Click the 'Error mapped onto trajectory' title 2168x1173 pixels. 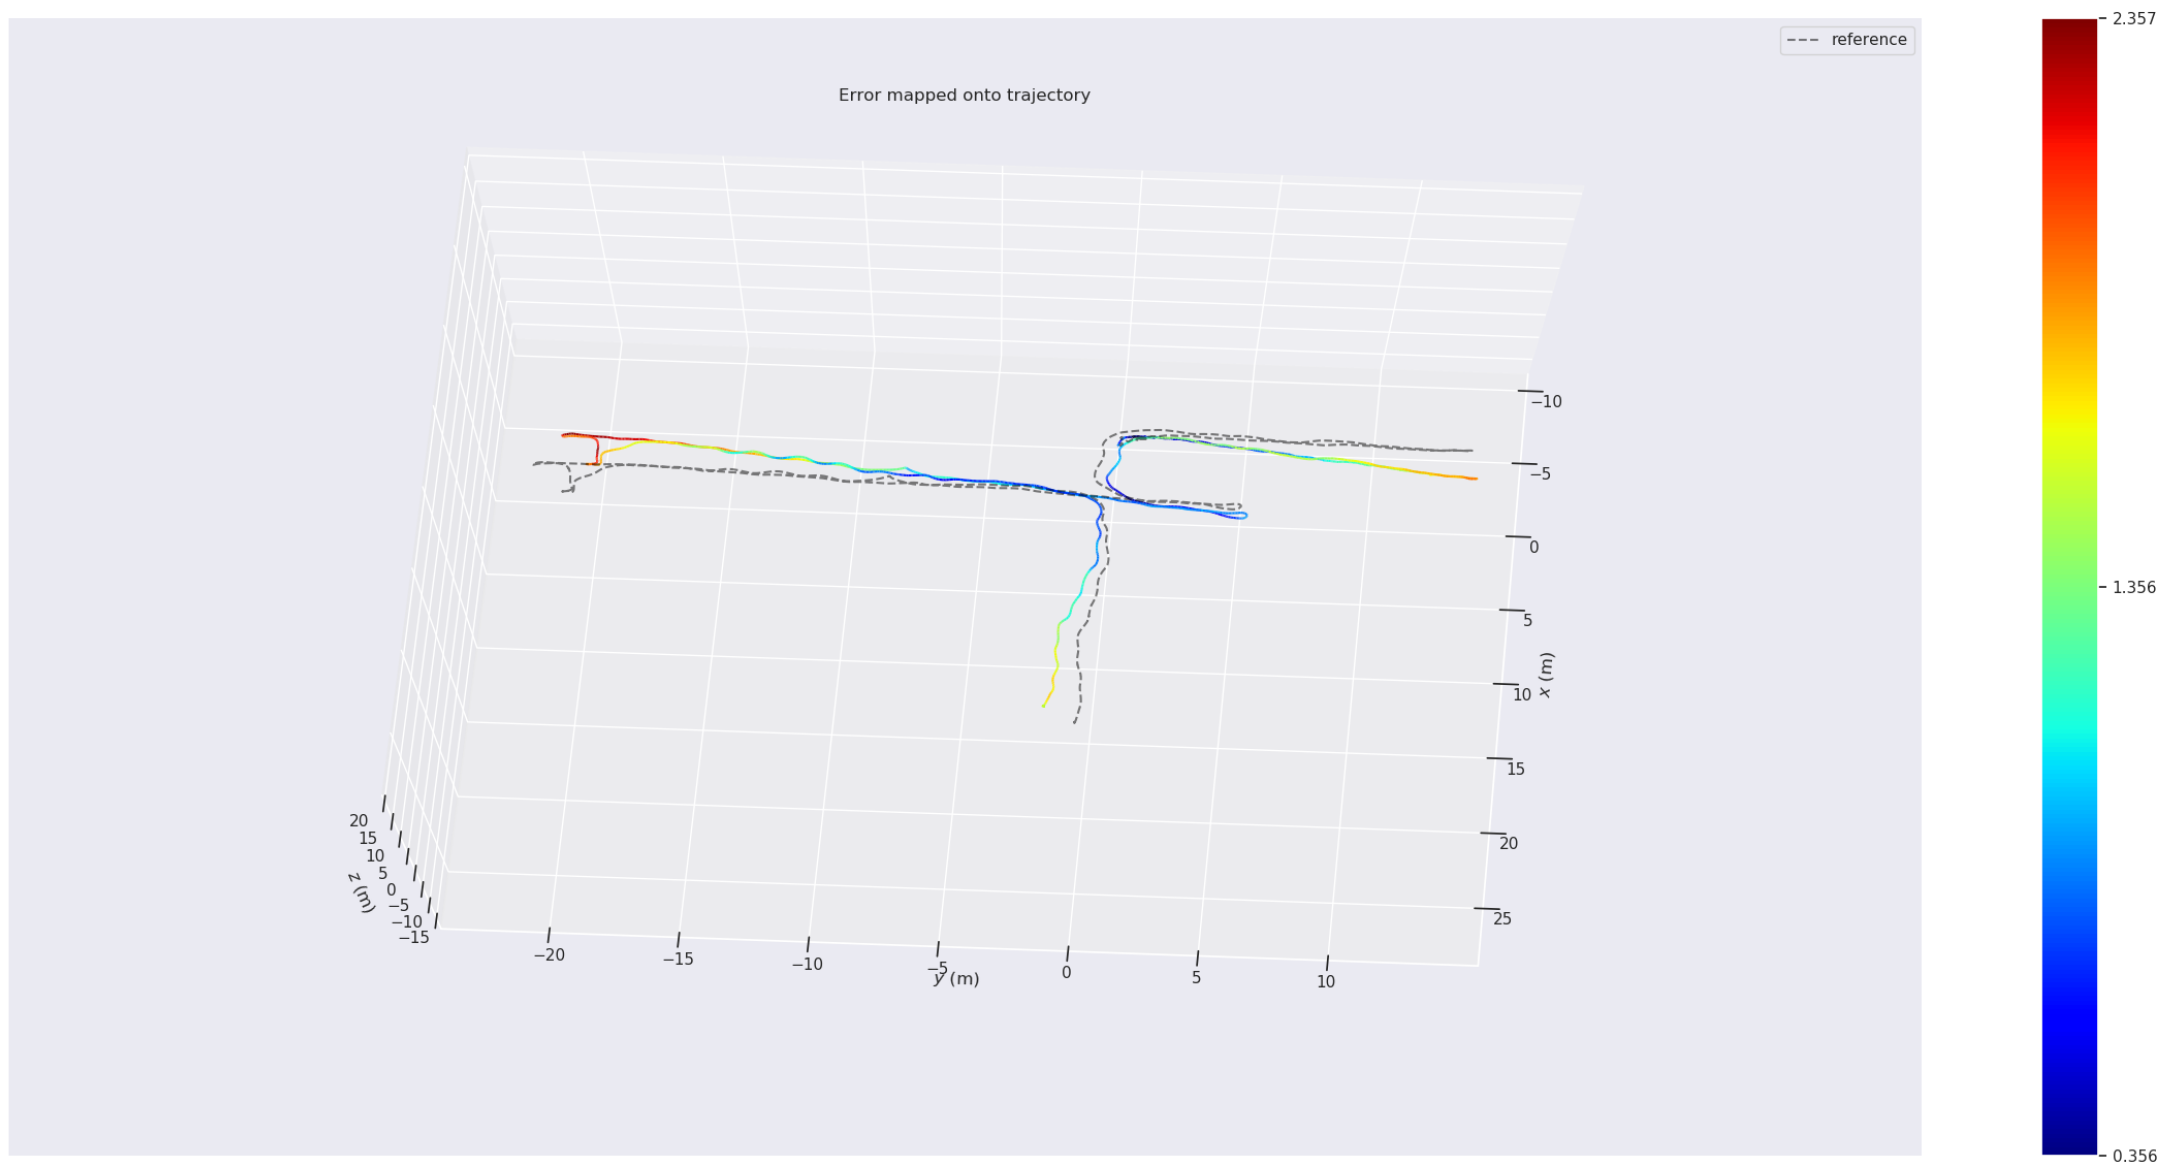tap(963, 95)
